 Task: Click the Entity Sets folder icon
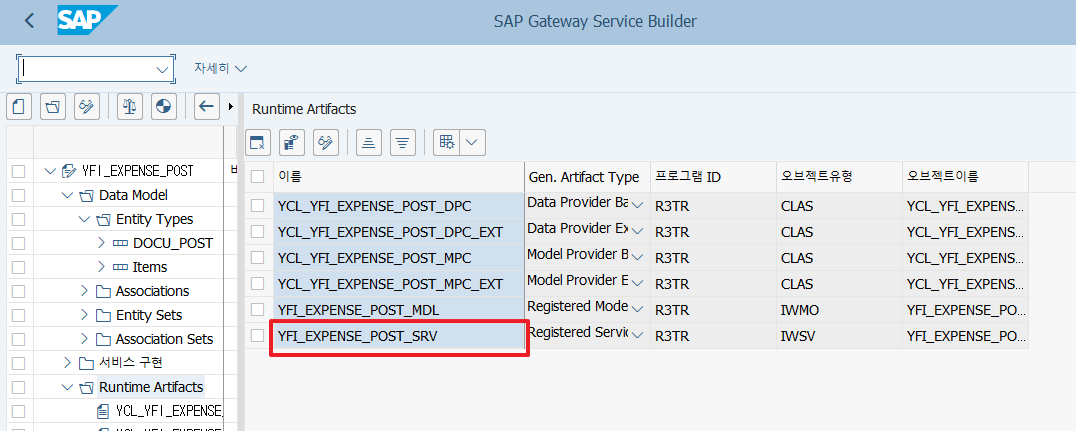pos(103,316)
